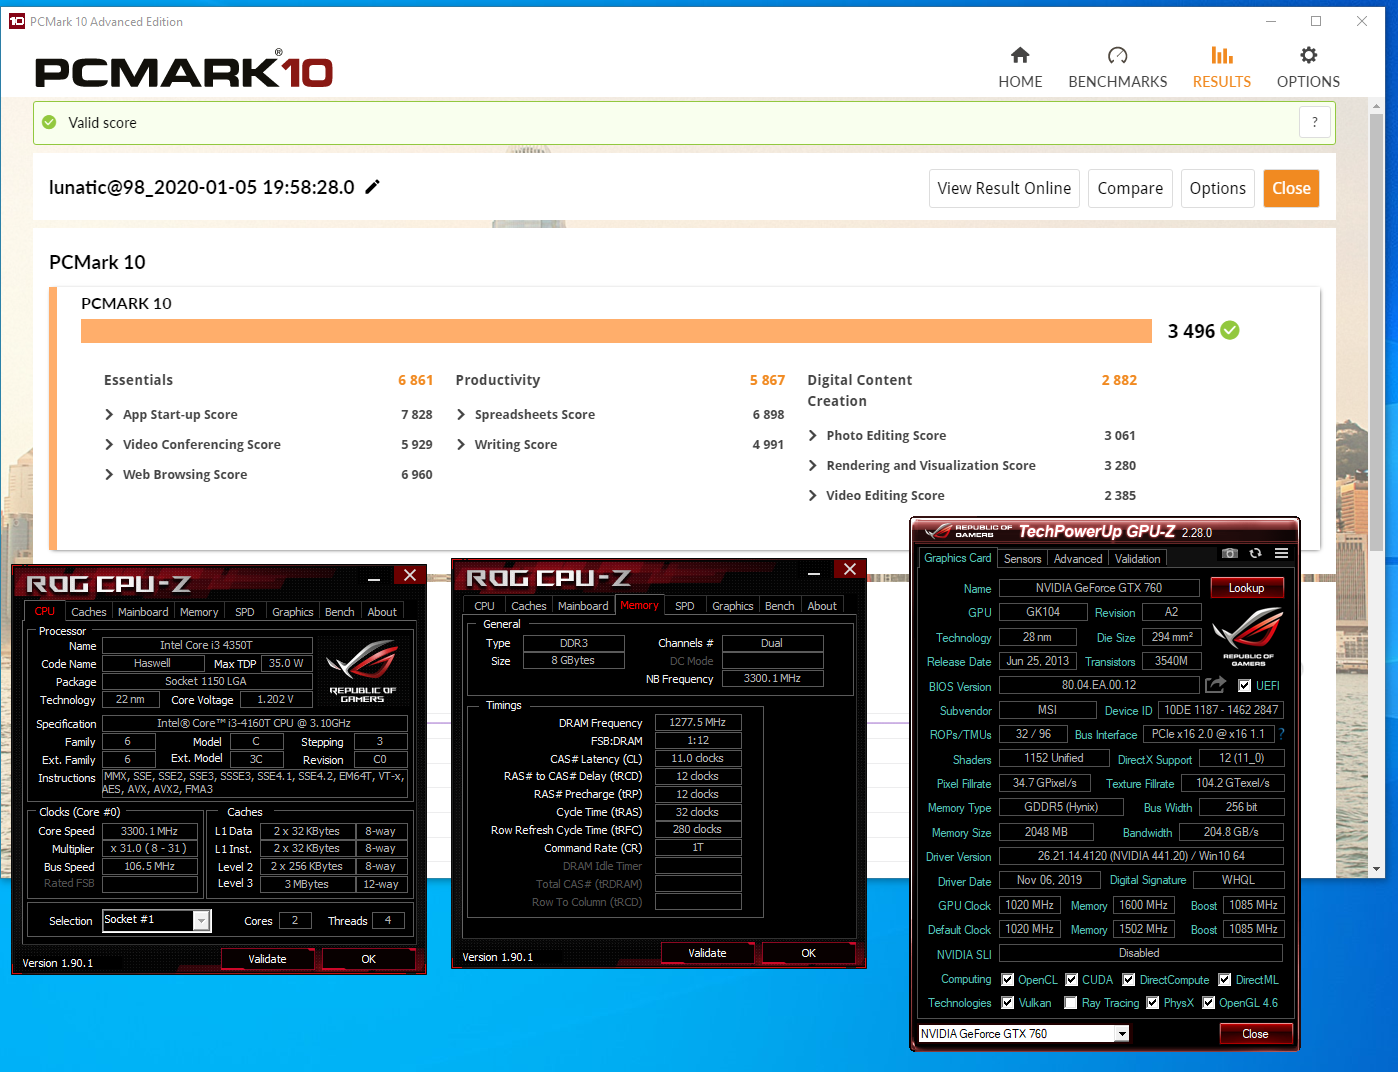The height and width of the screenshot is (1072, 1398).
Task: Click Driver Version field in GPU-Z
Action: 1141,856
